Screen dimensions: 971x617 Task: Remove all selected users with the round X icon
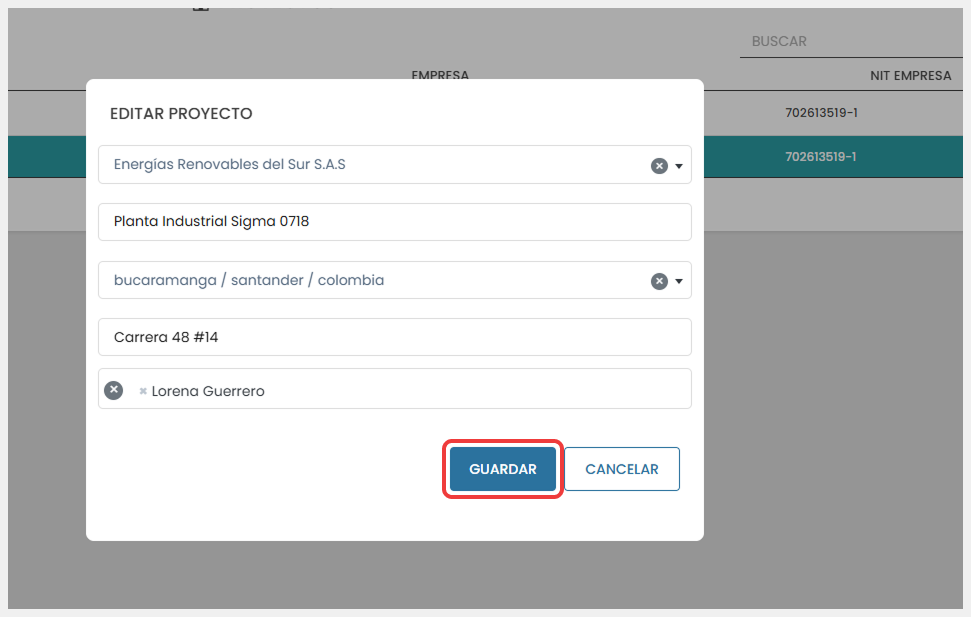tap(114, 390)
